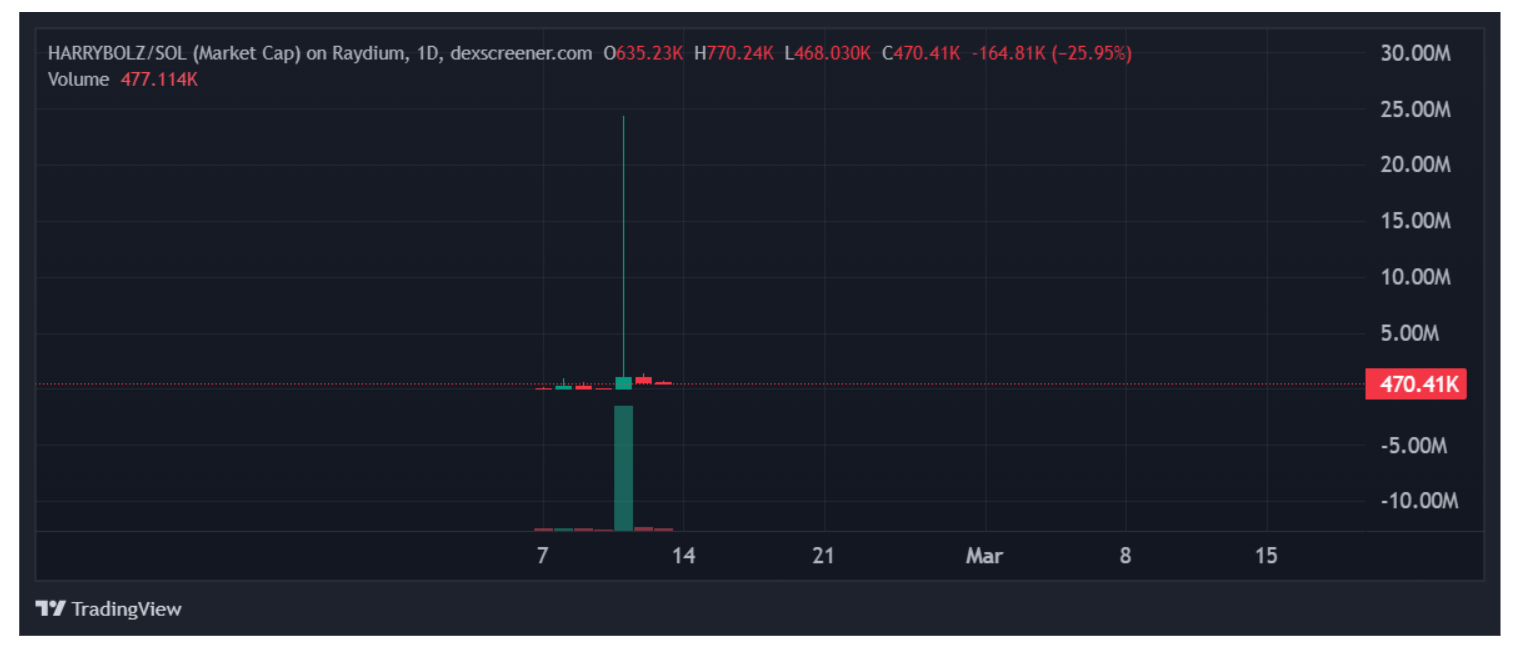Select the 20.00M price axis label

click(x=1415, y=165)
